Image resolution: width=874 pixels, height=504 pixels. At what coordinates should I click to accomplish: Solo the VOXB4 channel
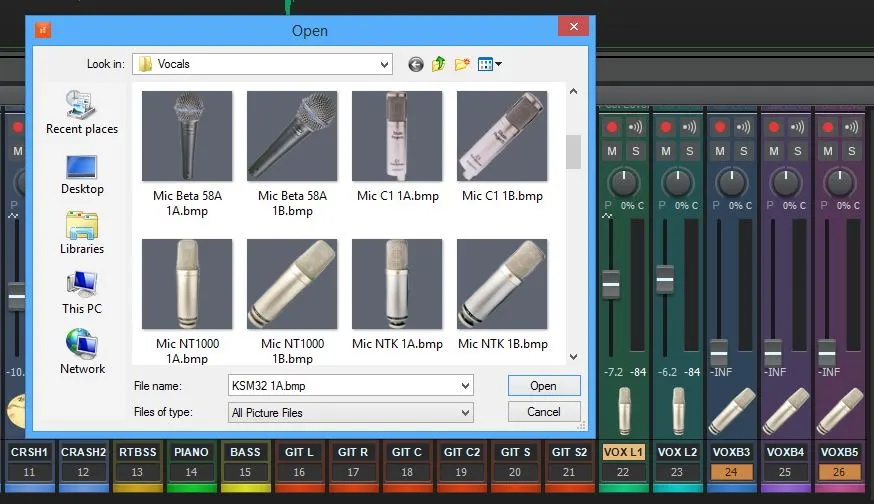coord(798,151)
